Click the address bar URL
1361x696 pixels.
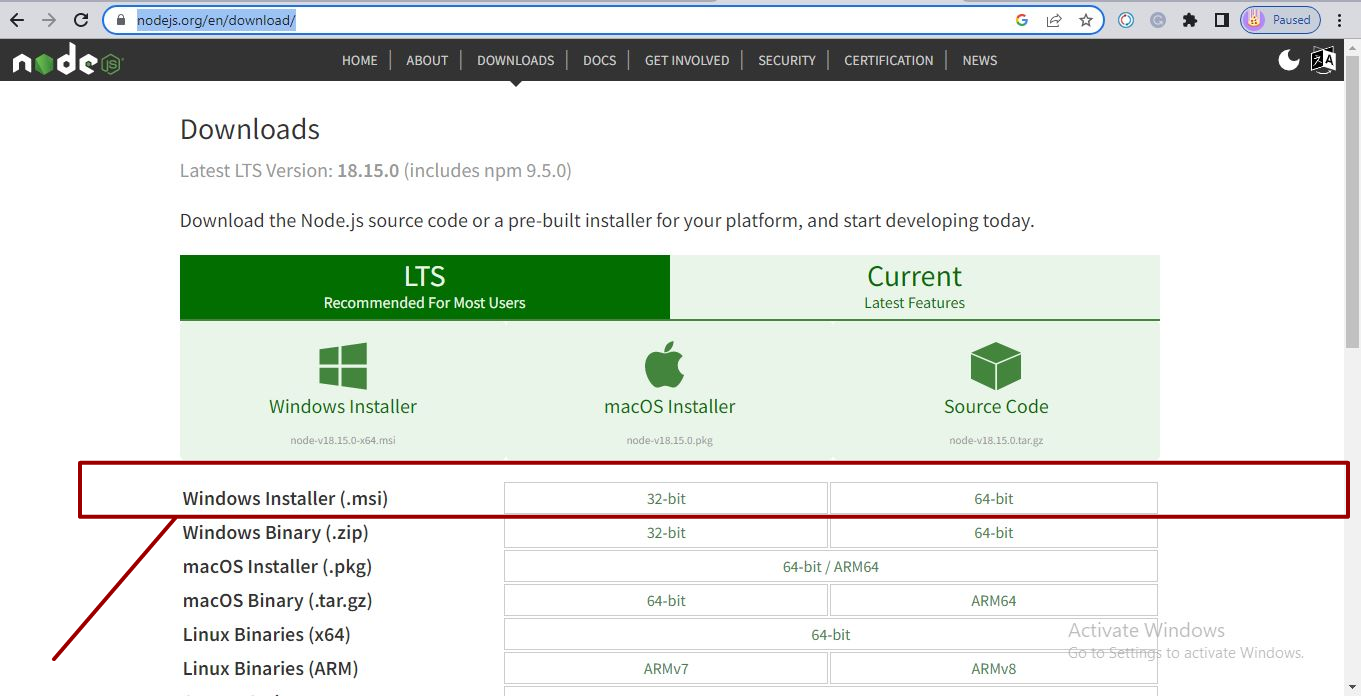tap(216, 20)
